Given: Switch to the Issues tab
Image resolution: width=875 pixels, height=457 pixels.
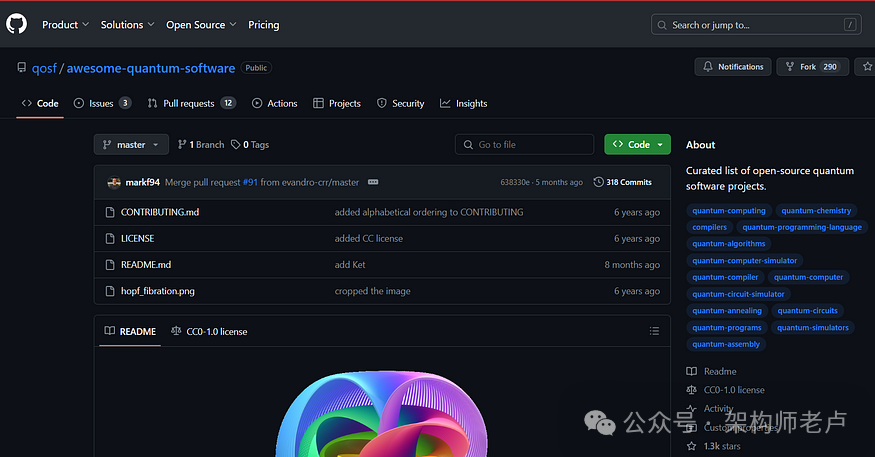Looking at the screenshot, I should pyautogui.click(x=102, y=103).
